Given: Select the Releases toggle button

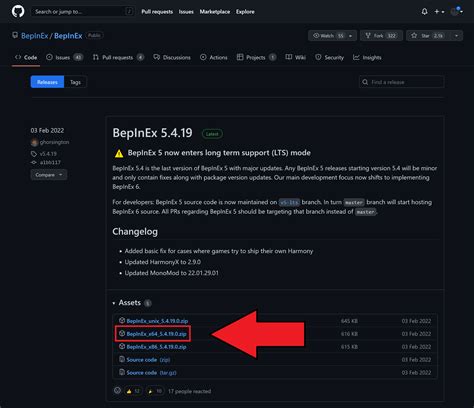Looking at the screenshot, I should pos(47,82).
